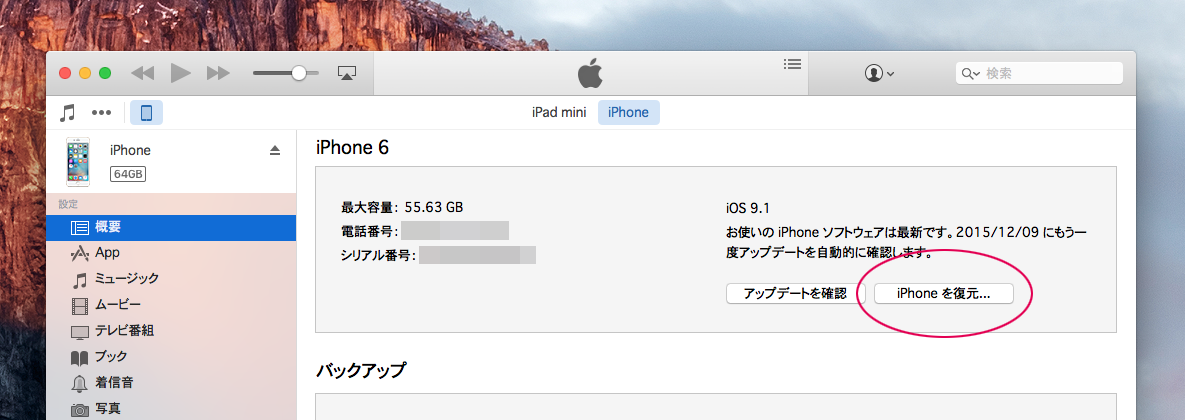Viewport: 1185px width, 420px height.
Task: Click the App Store icon beside App
Action: tap(80, 254)
